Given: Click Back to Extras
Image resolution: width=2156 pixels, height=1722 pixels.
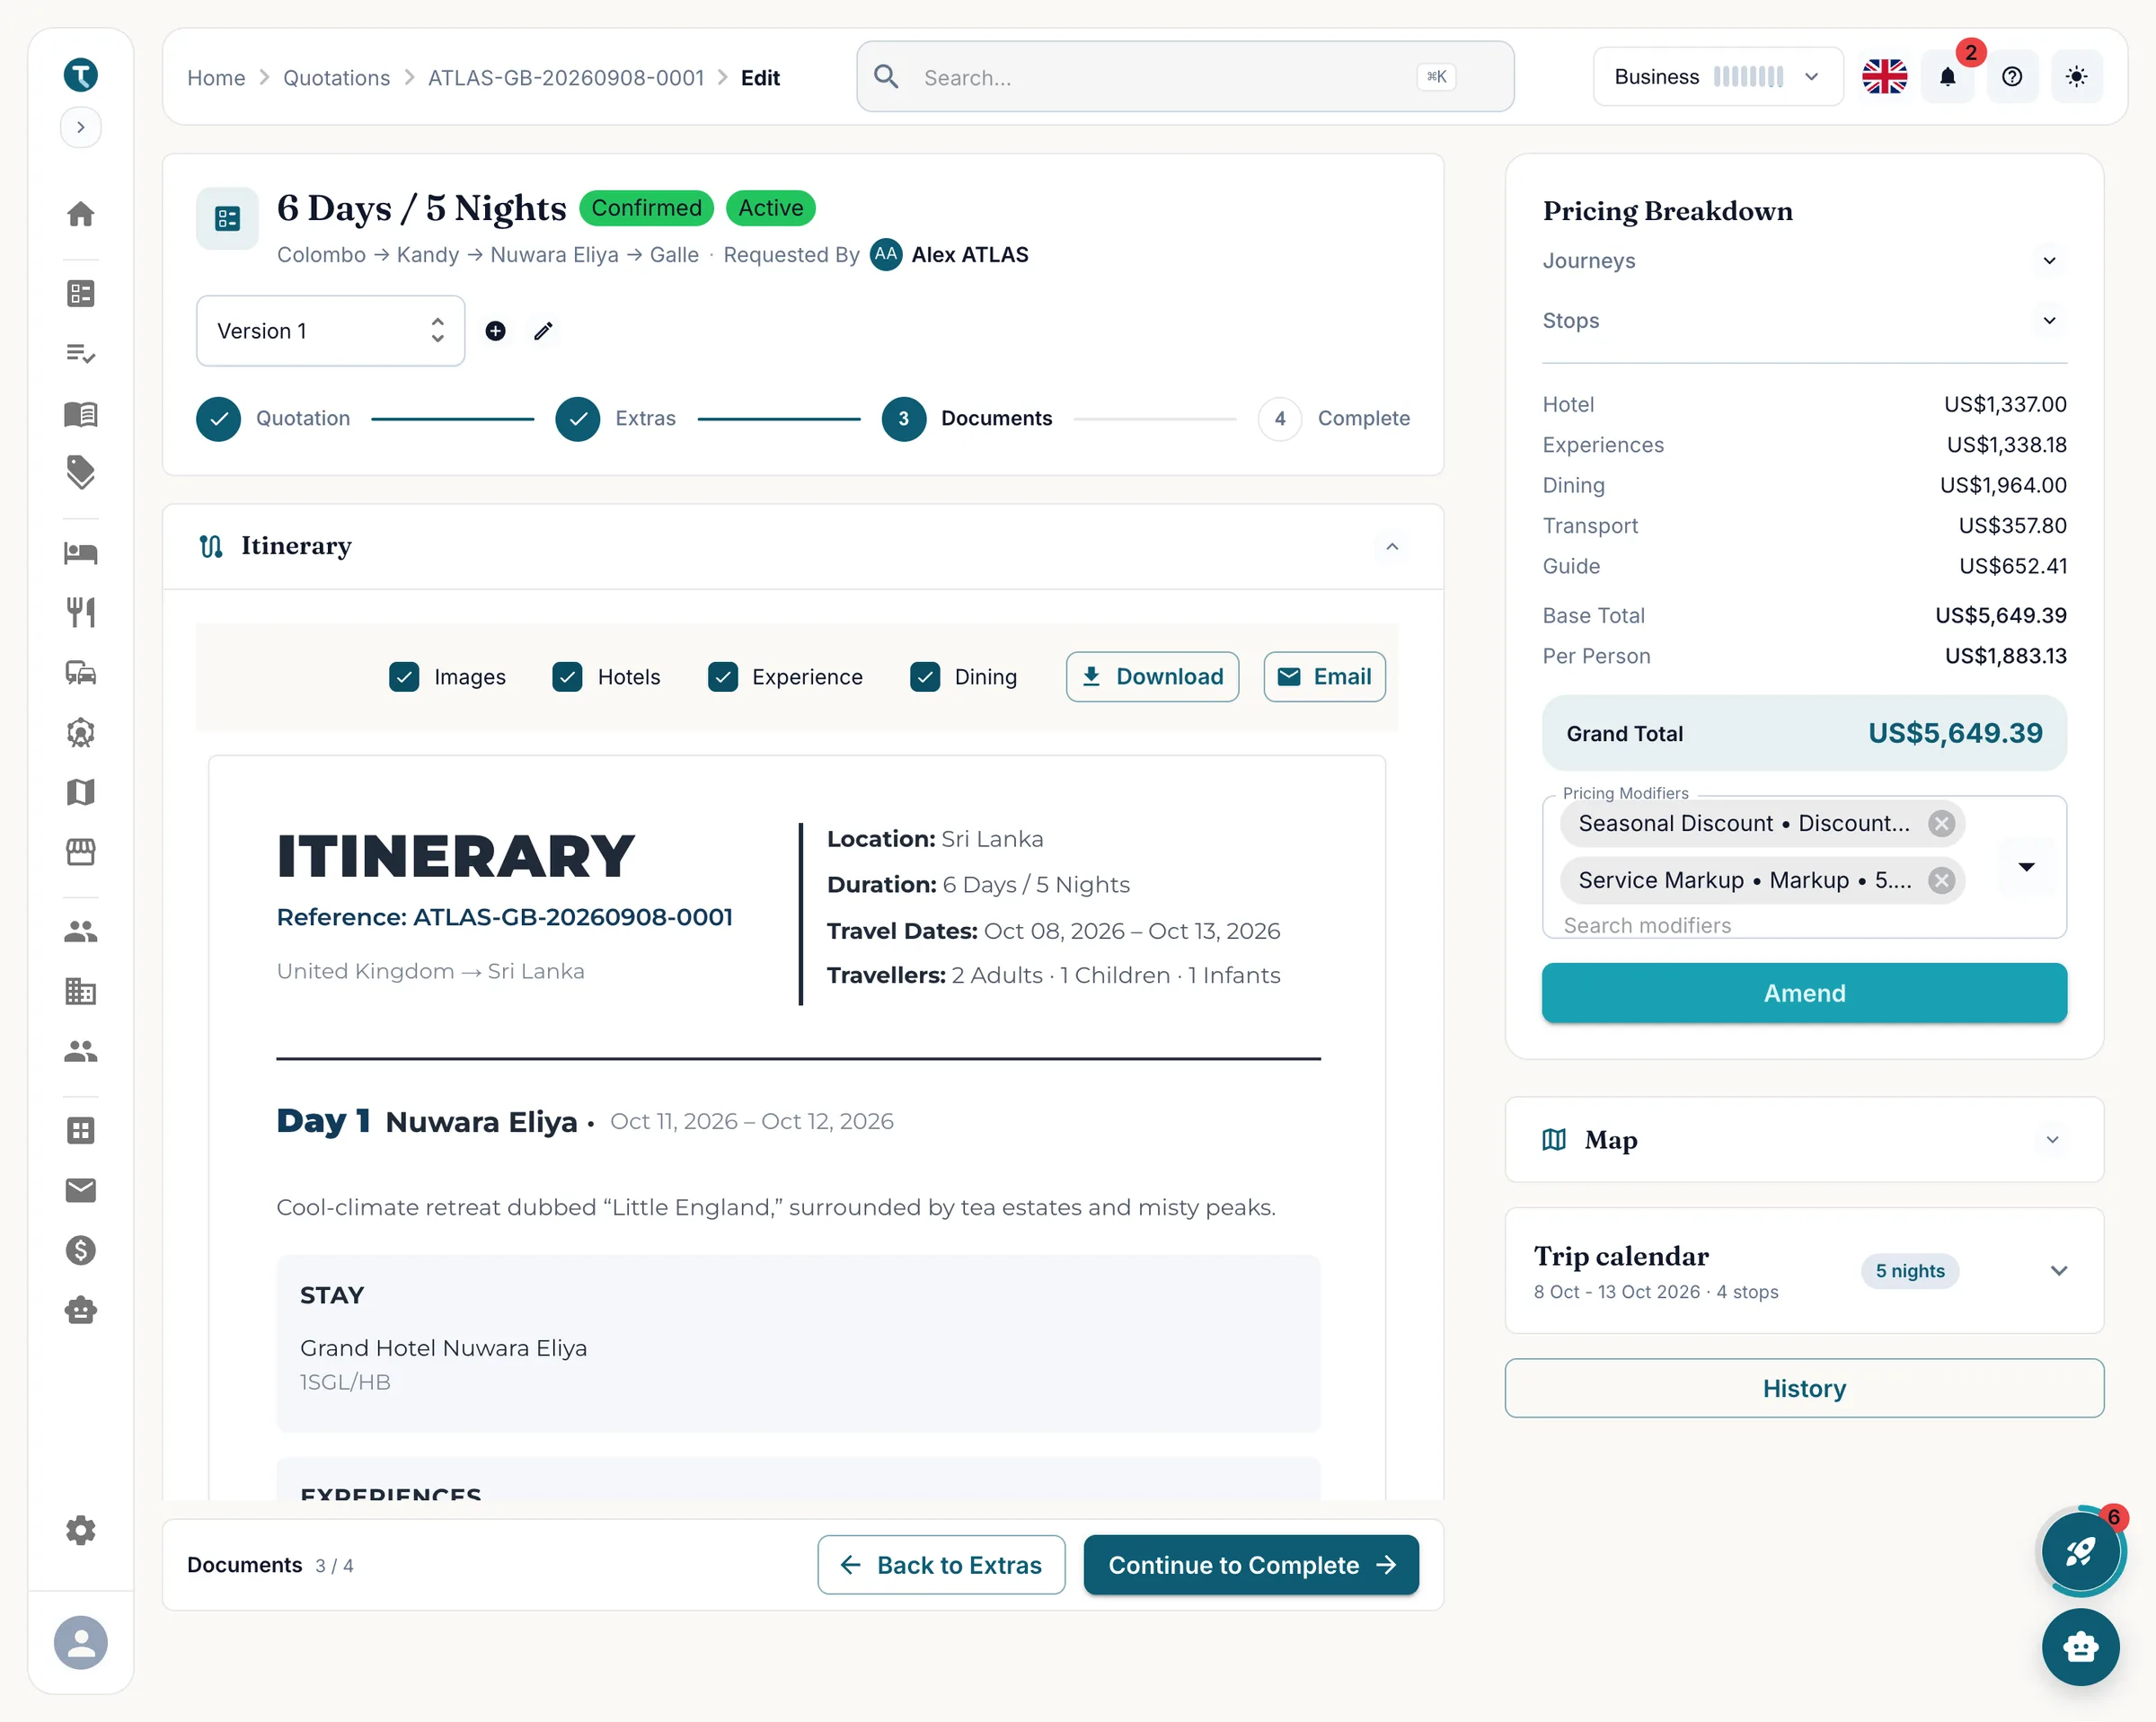Looking at the screenshot, I should pyautogui.click(x=941, y=1565).
